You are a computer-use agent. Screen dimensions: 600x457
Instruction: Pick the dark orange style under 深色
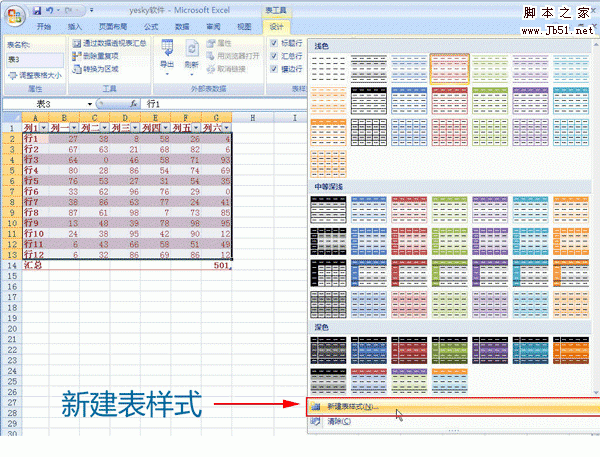(571, 350)
